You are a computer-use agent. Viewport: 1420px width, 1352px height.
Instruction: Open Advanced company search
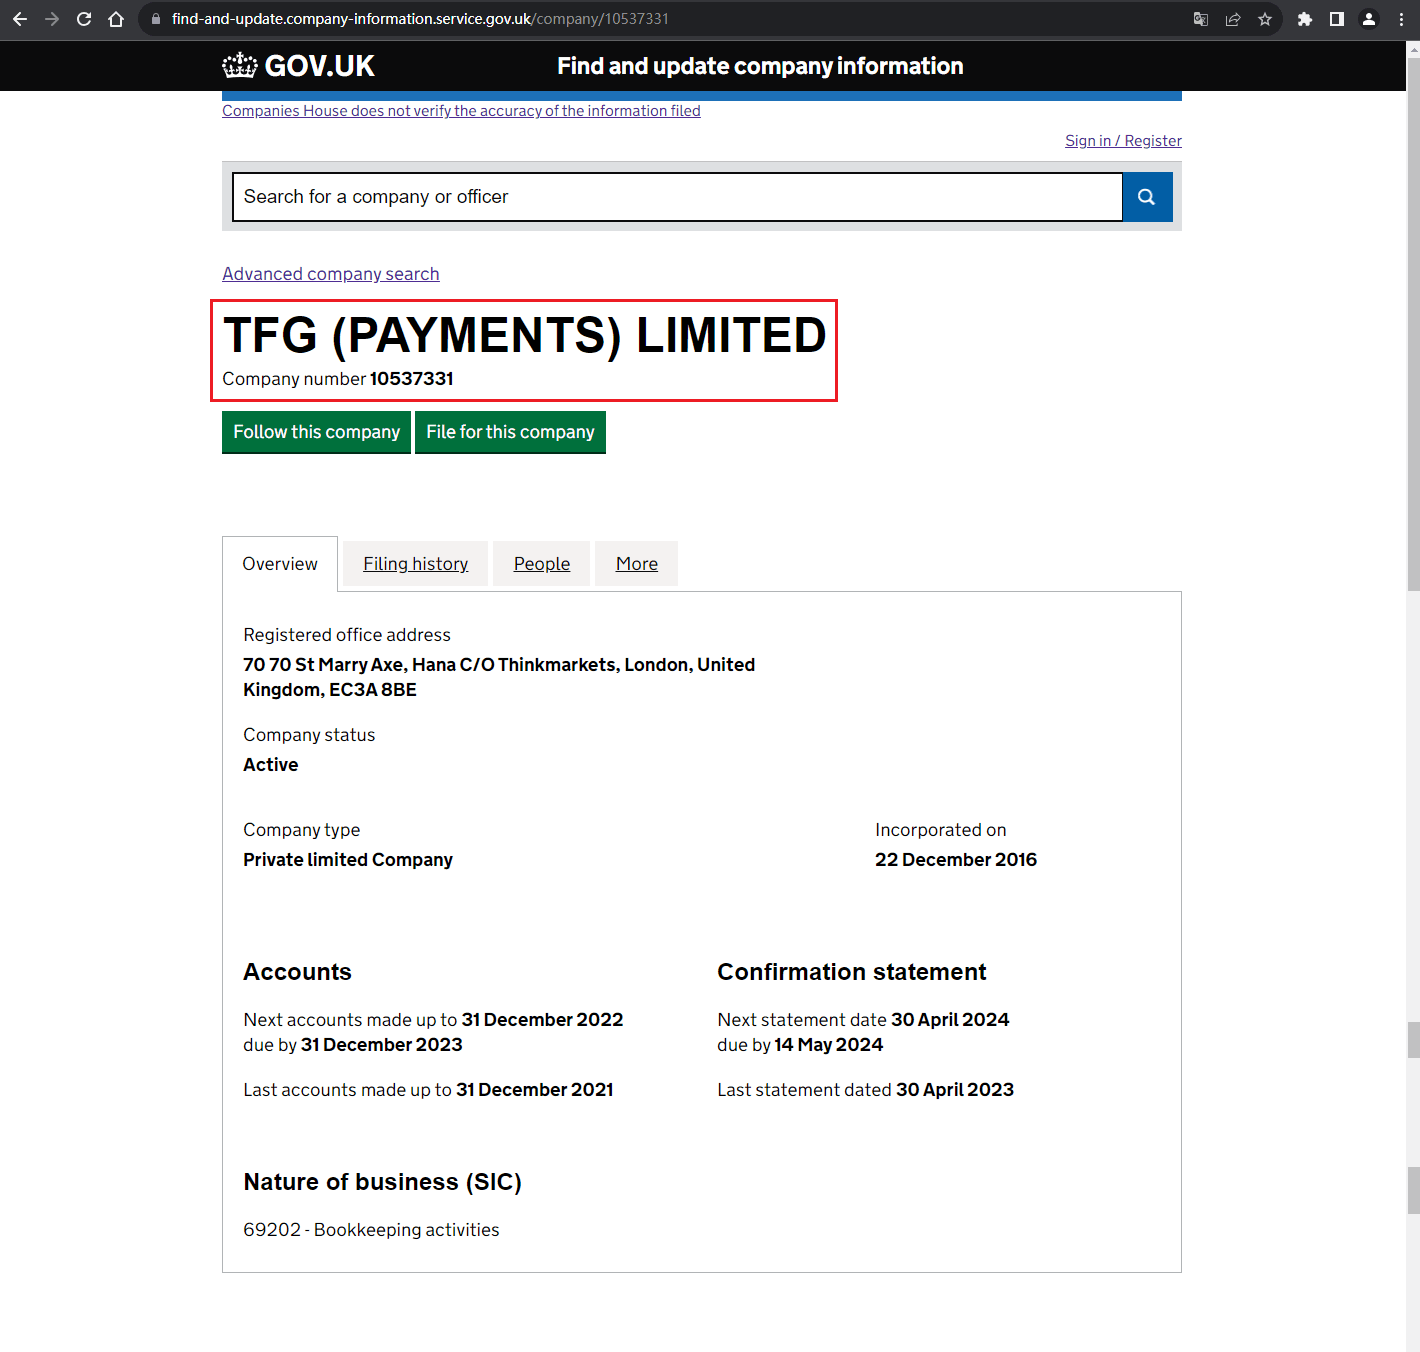click(x=331, y=274)
